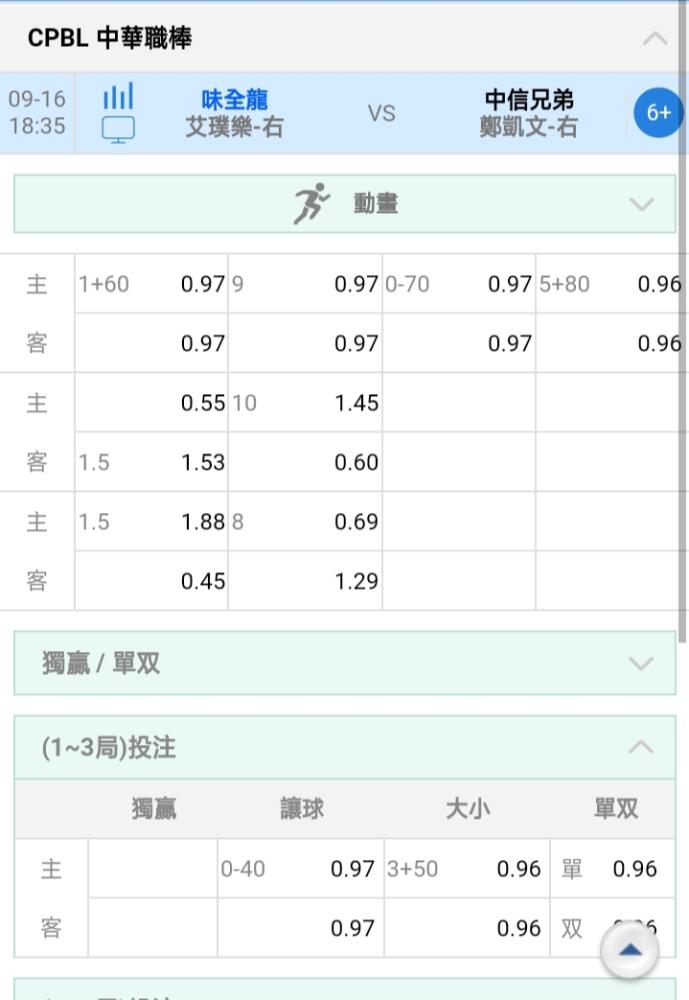Image resolution: width=689 pixels, height=1000 pixels.
Task: Pick home 5+80 odds 0.96
Action: click(610, 284)
